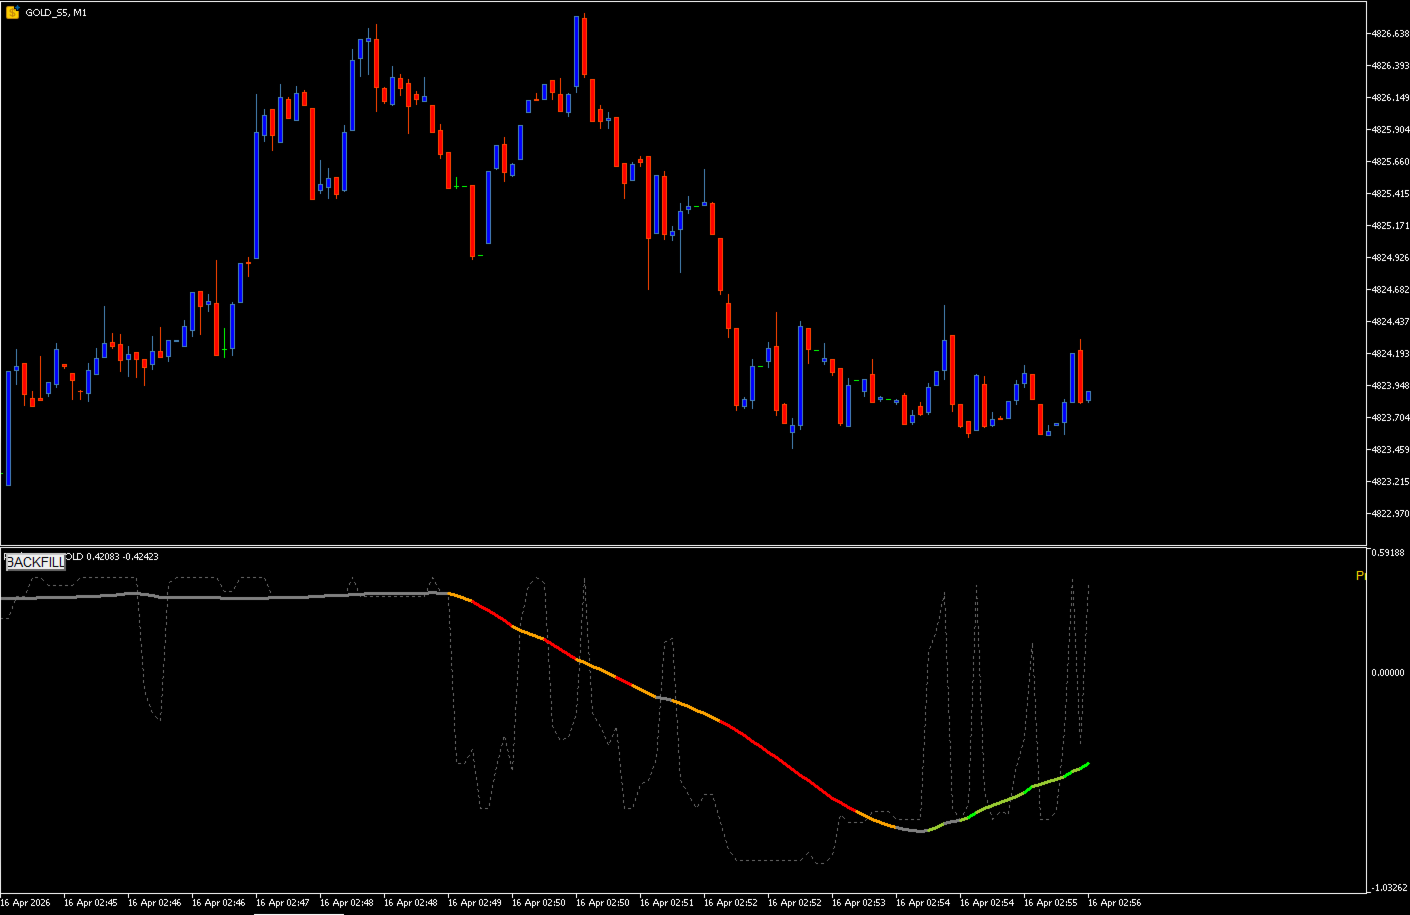Pick the 16 Apr 02:53 time label
This screenshot has height=915, width=1410.
click(858, 903)
